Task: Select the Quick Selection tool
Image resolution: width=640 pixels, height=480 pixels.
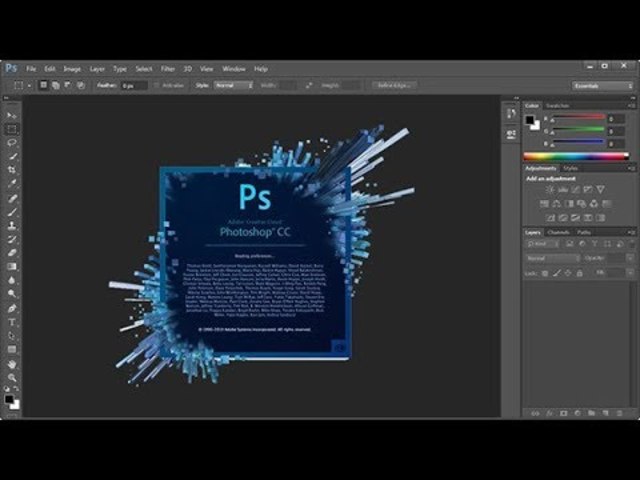Action: [x=12, y=156]
